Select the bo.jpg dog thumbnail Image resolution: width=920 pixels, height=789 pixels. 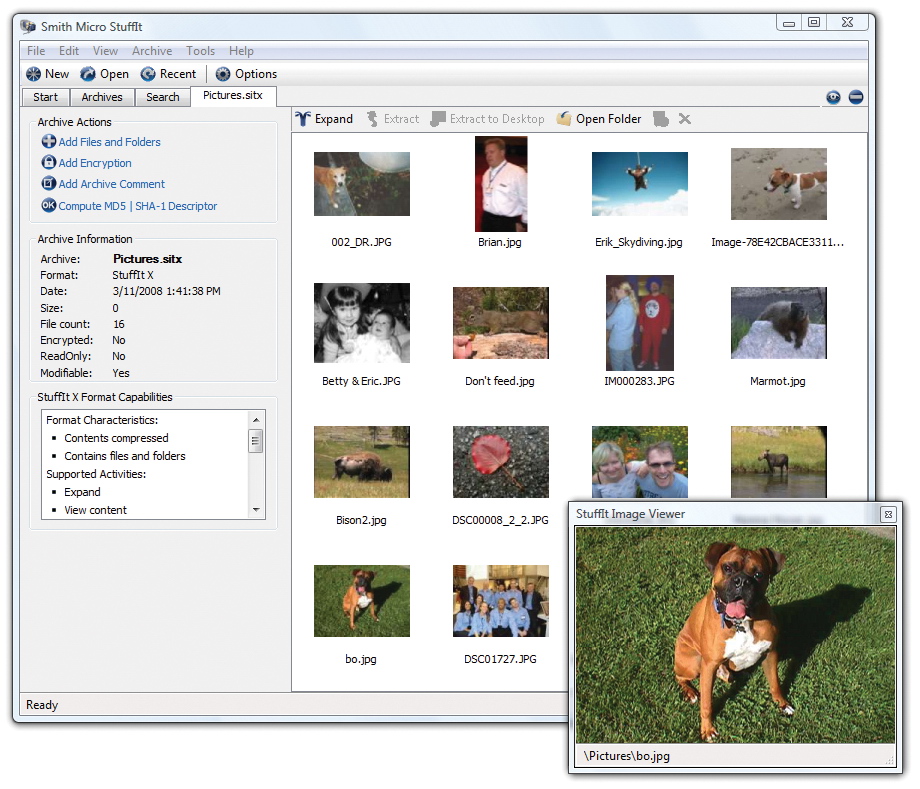click(361, 601)
